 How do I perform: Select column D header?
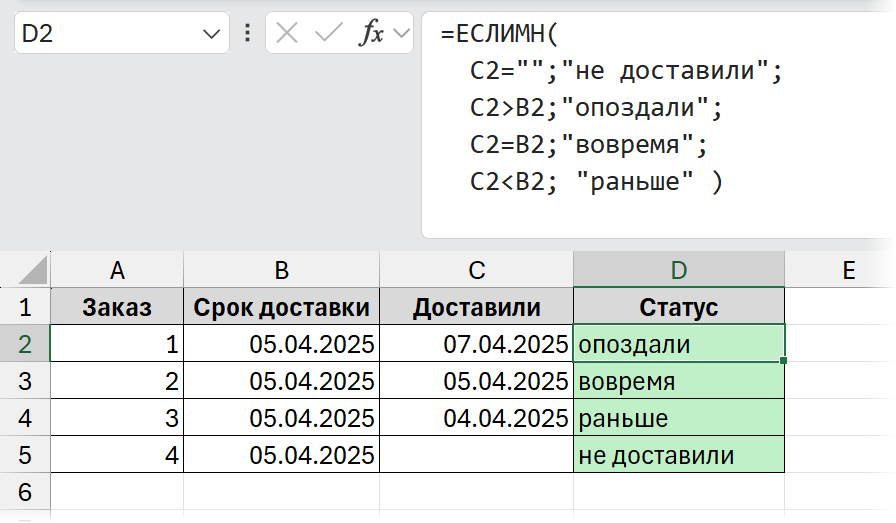tap(679, 270)
